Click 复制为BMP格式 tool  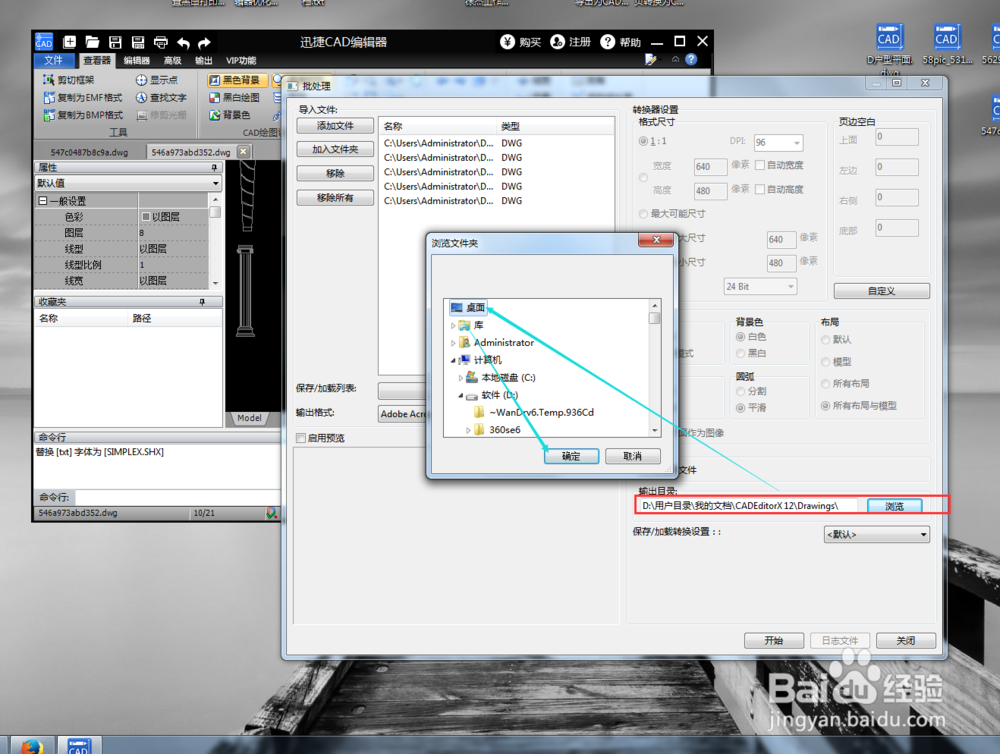point(82,115)
